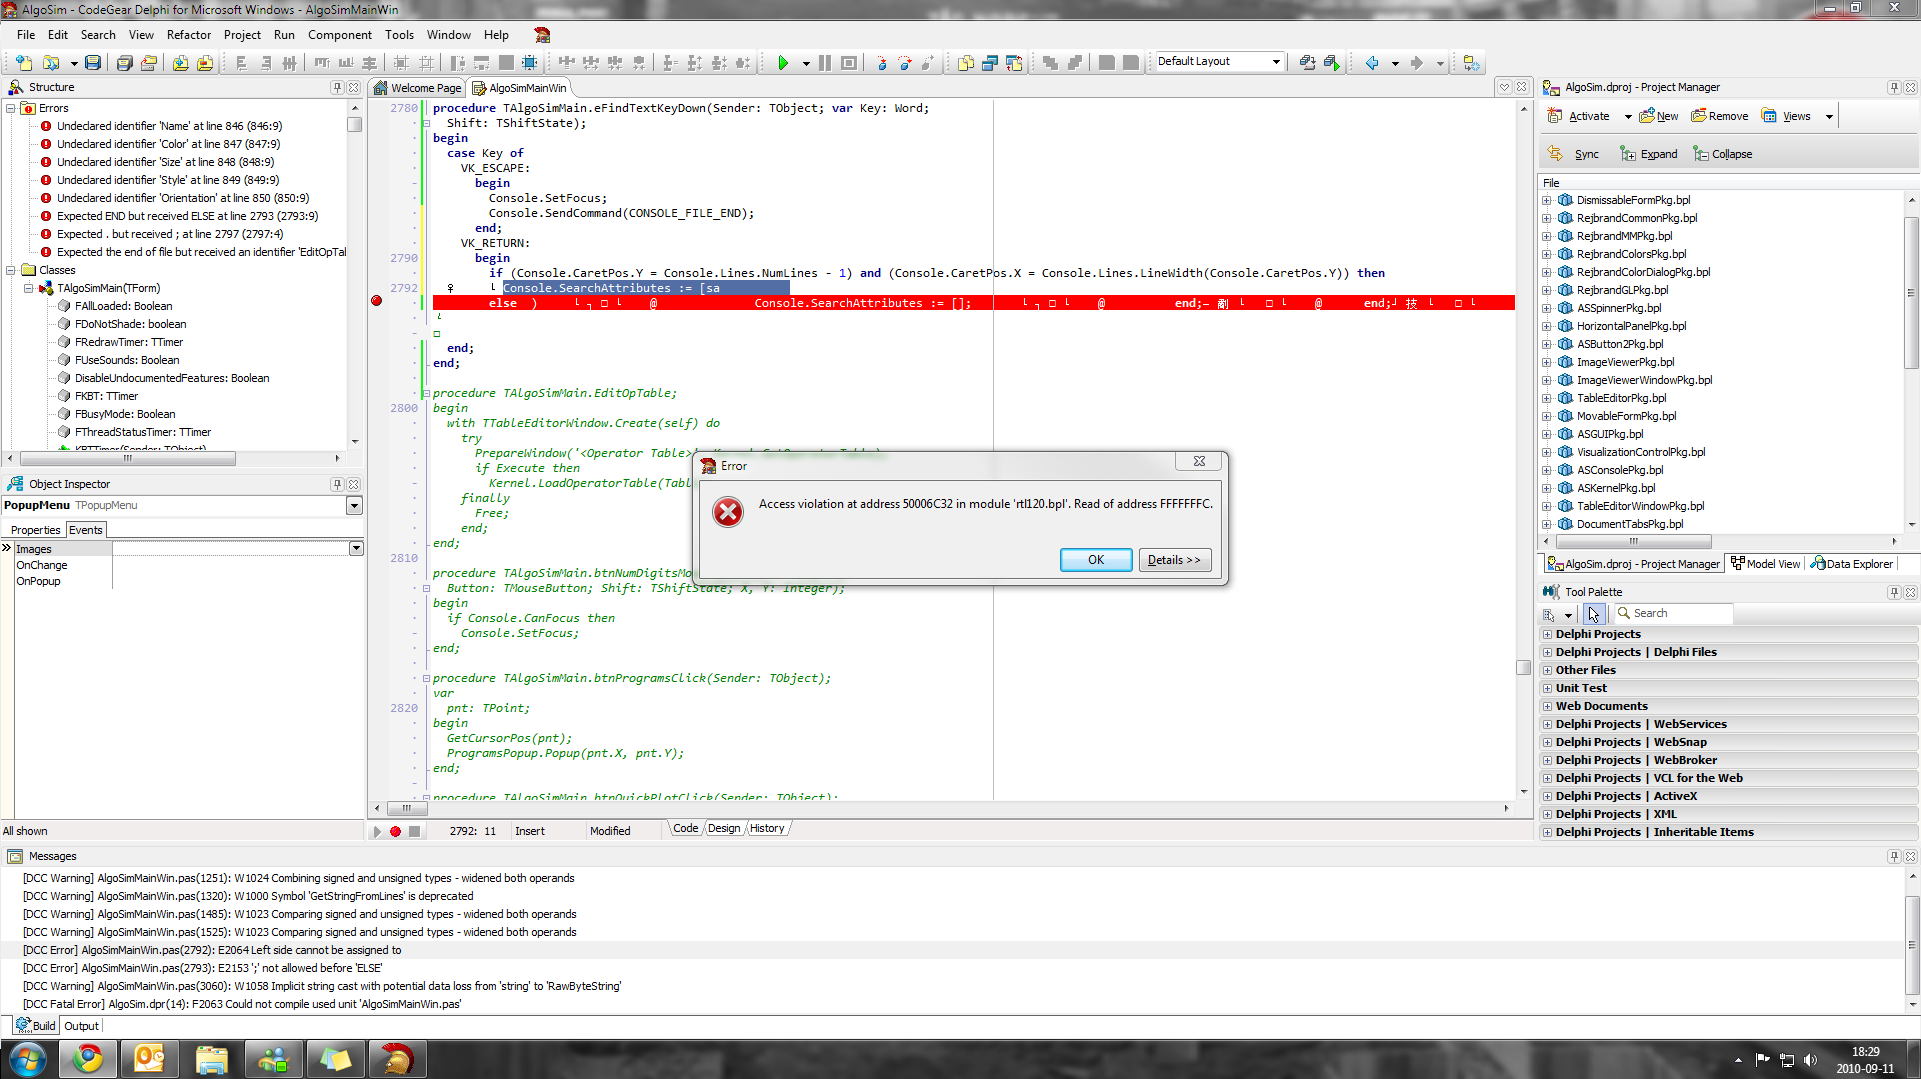Click the Save toolbar icon

(x=93, y=63)
